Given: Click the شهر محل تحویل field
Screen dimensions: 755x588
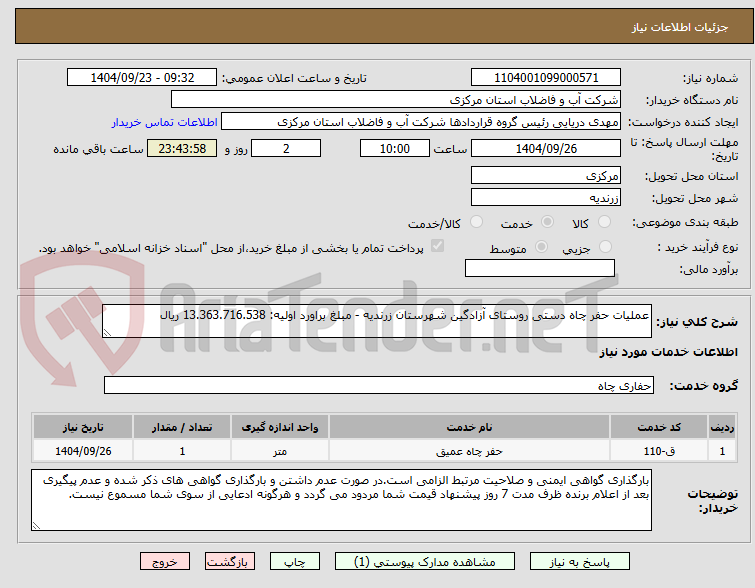Looking at the screenshot, I should (546, 197).
